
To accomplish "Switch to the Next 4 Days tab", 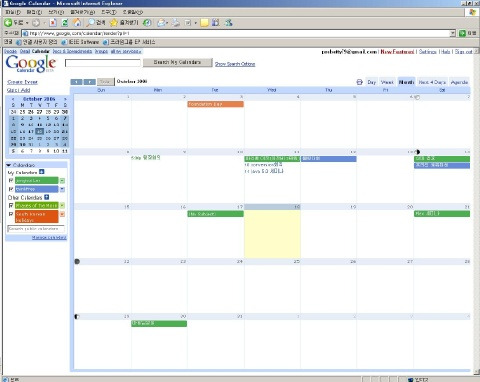I will tap(432, 82).
